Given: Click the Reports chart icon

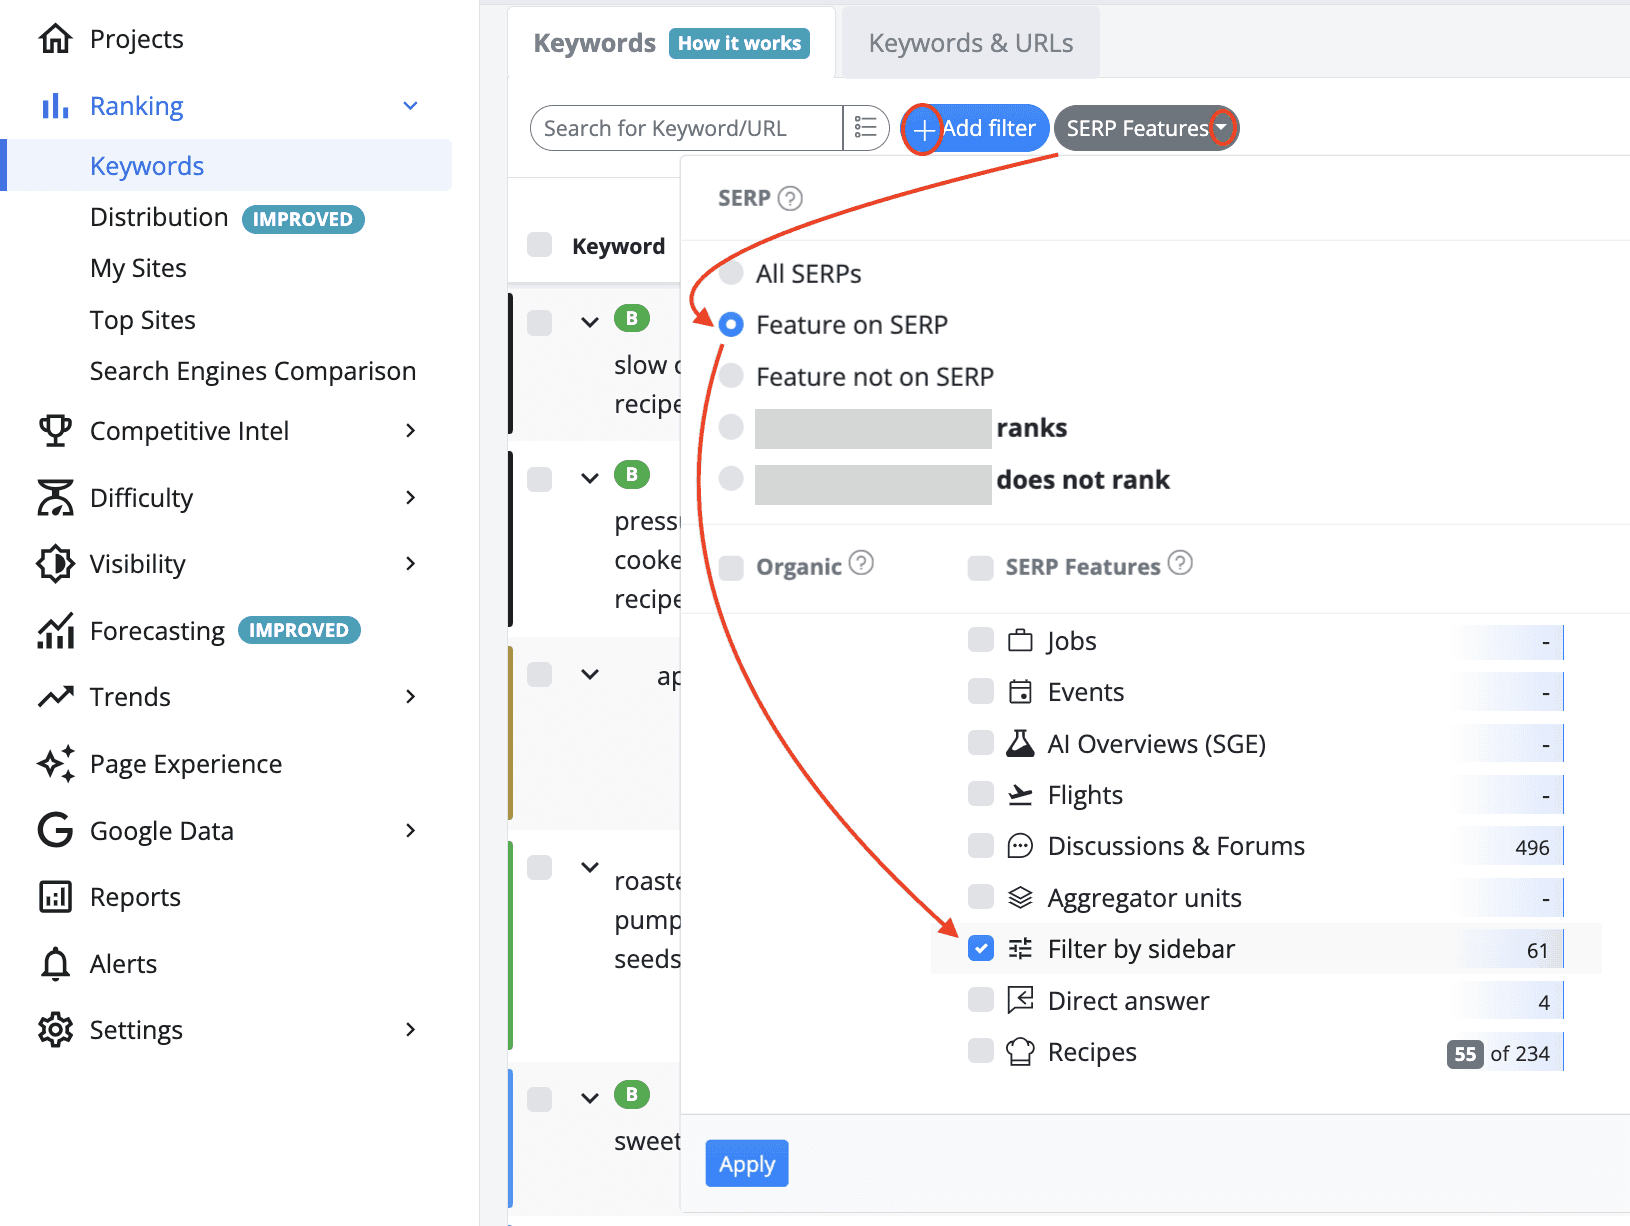Looking at the screenshot, I should click(x=55, y=897).
